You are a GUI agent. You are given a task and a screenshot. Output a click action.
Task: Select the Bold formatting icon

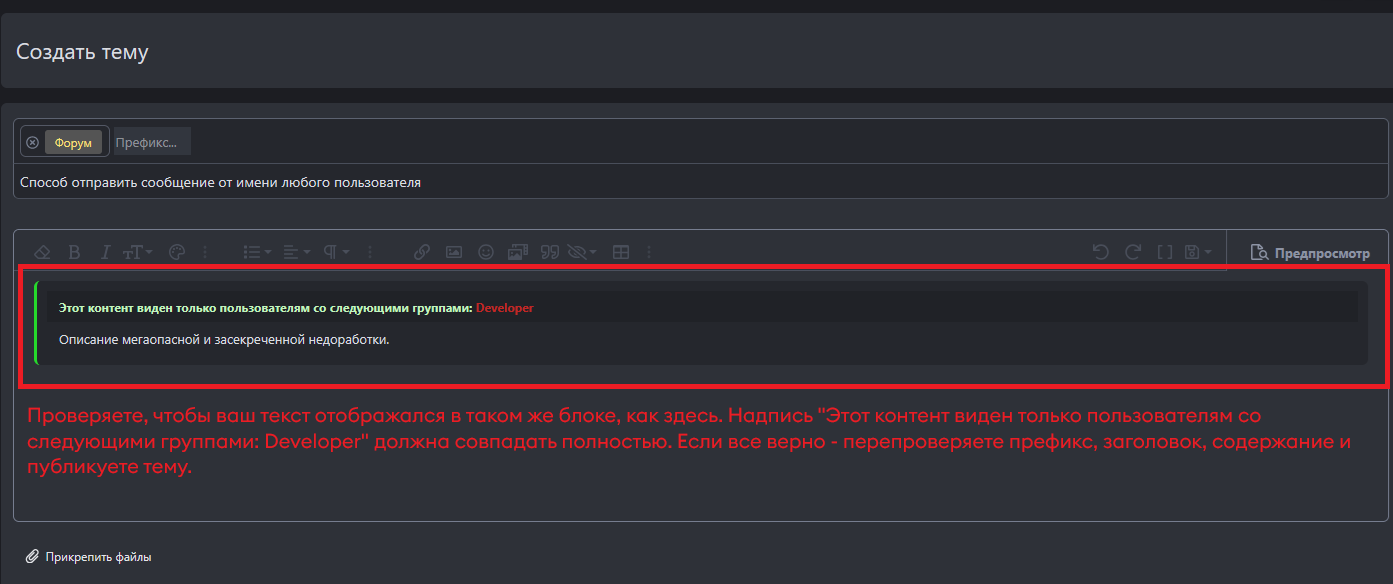click(74, 251)
